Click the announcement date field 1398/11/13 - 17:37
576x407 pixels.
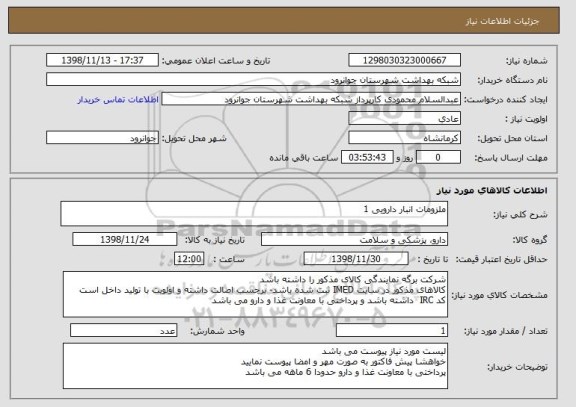[102, 60]
